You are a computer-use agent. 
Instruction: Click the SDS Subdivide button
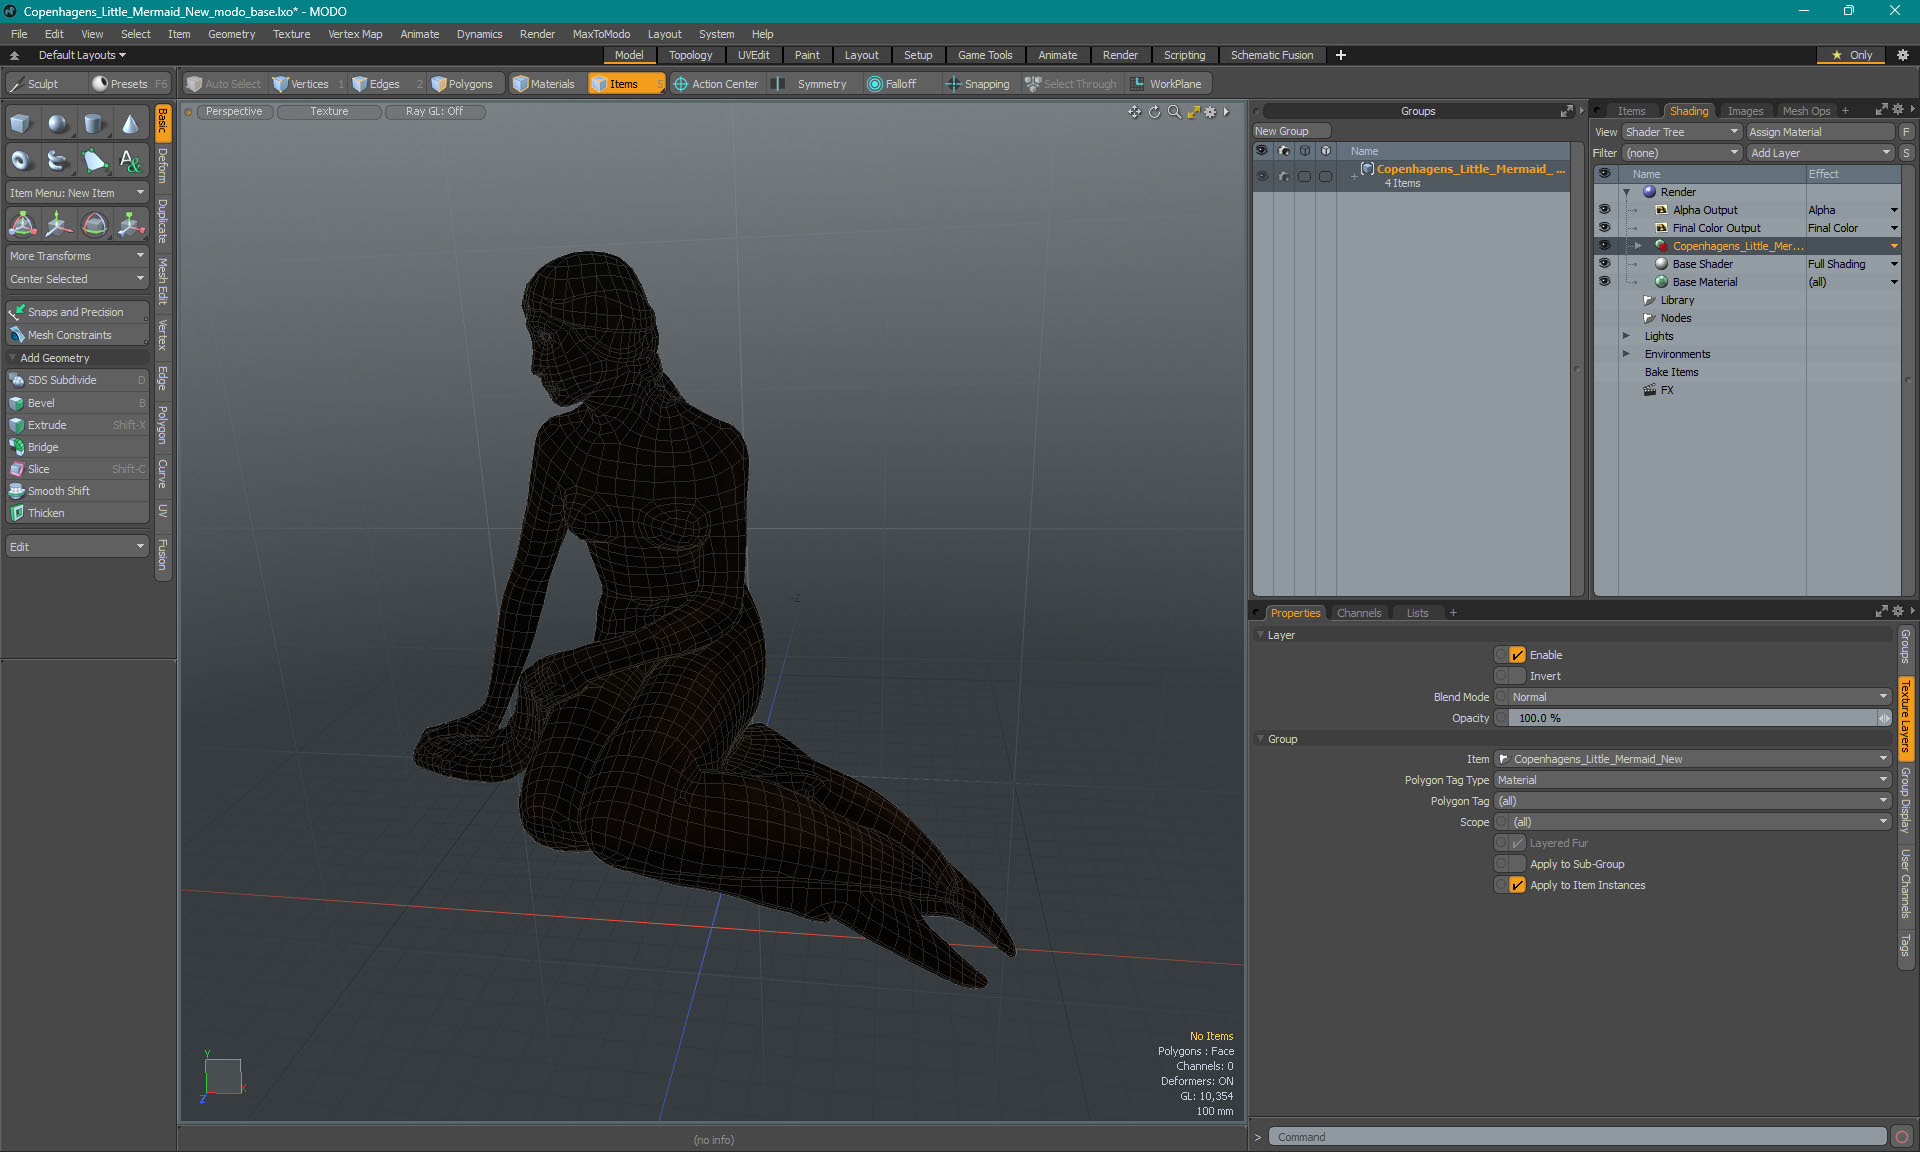pyautogui.click(x=77, y=380)
